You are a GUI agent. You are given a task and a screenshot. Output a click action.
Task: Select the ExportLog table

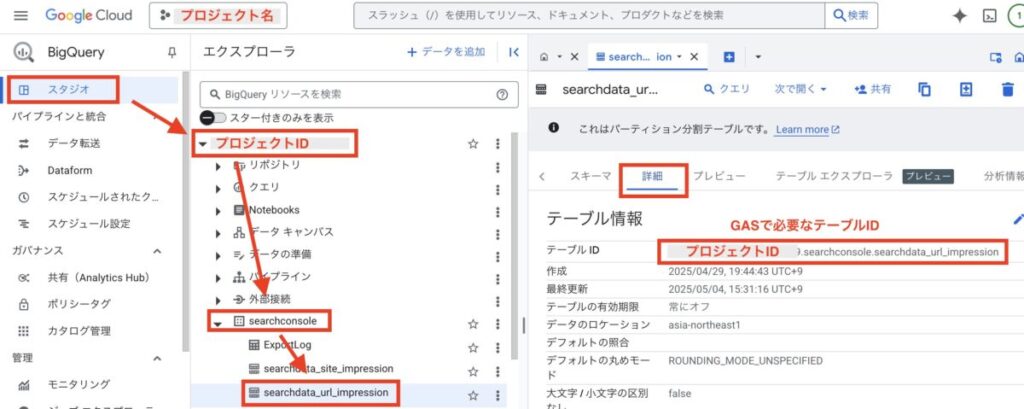287,345
